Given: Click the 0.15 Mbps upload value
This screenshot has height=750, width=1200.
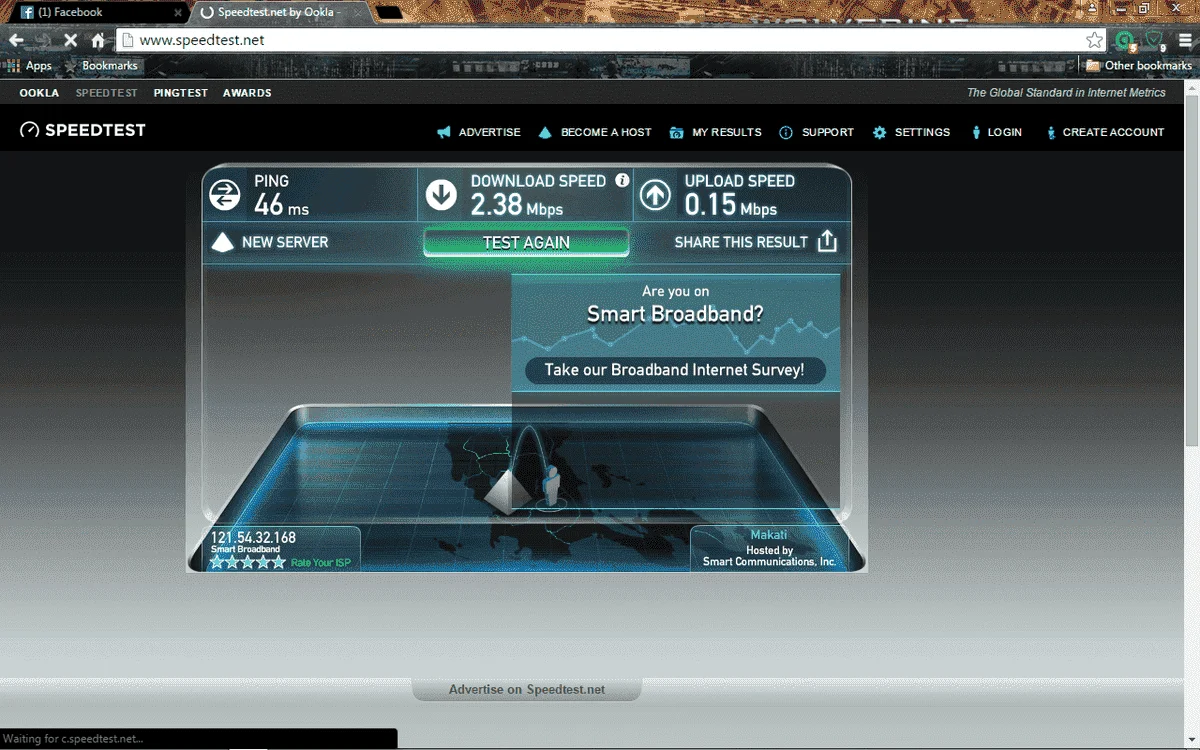Looking at the screenshot, I should click(x=731, y=205).
